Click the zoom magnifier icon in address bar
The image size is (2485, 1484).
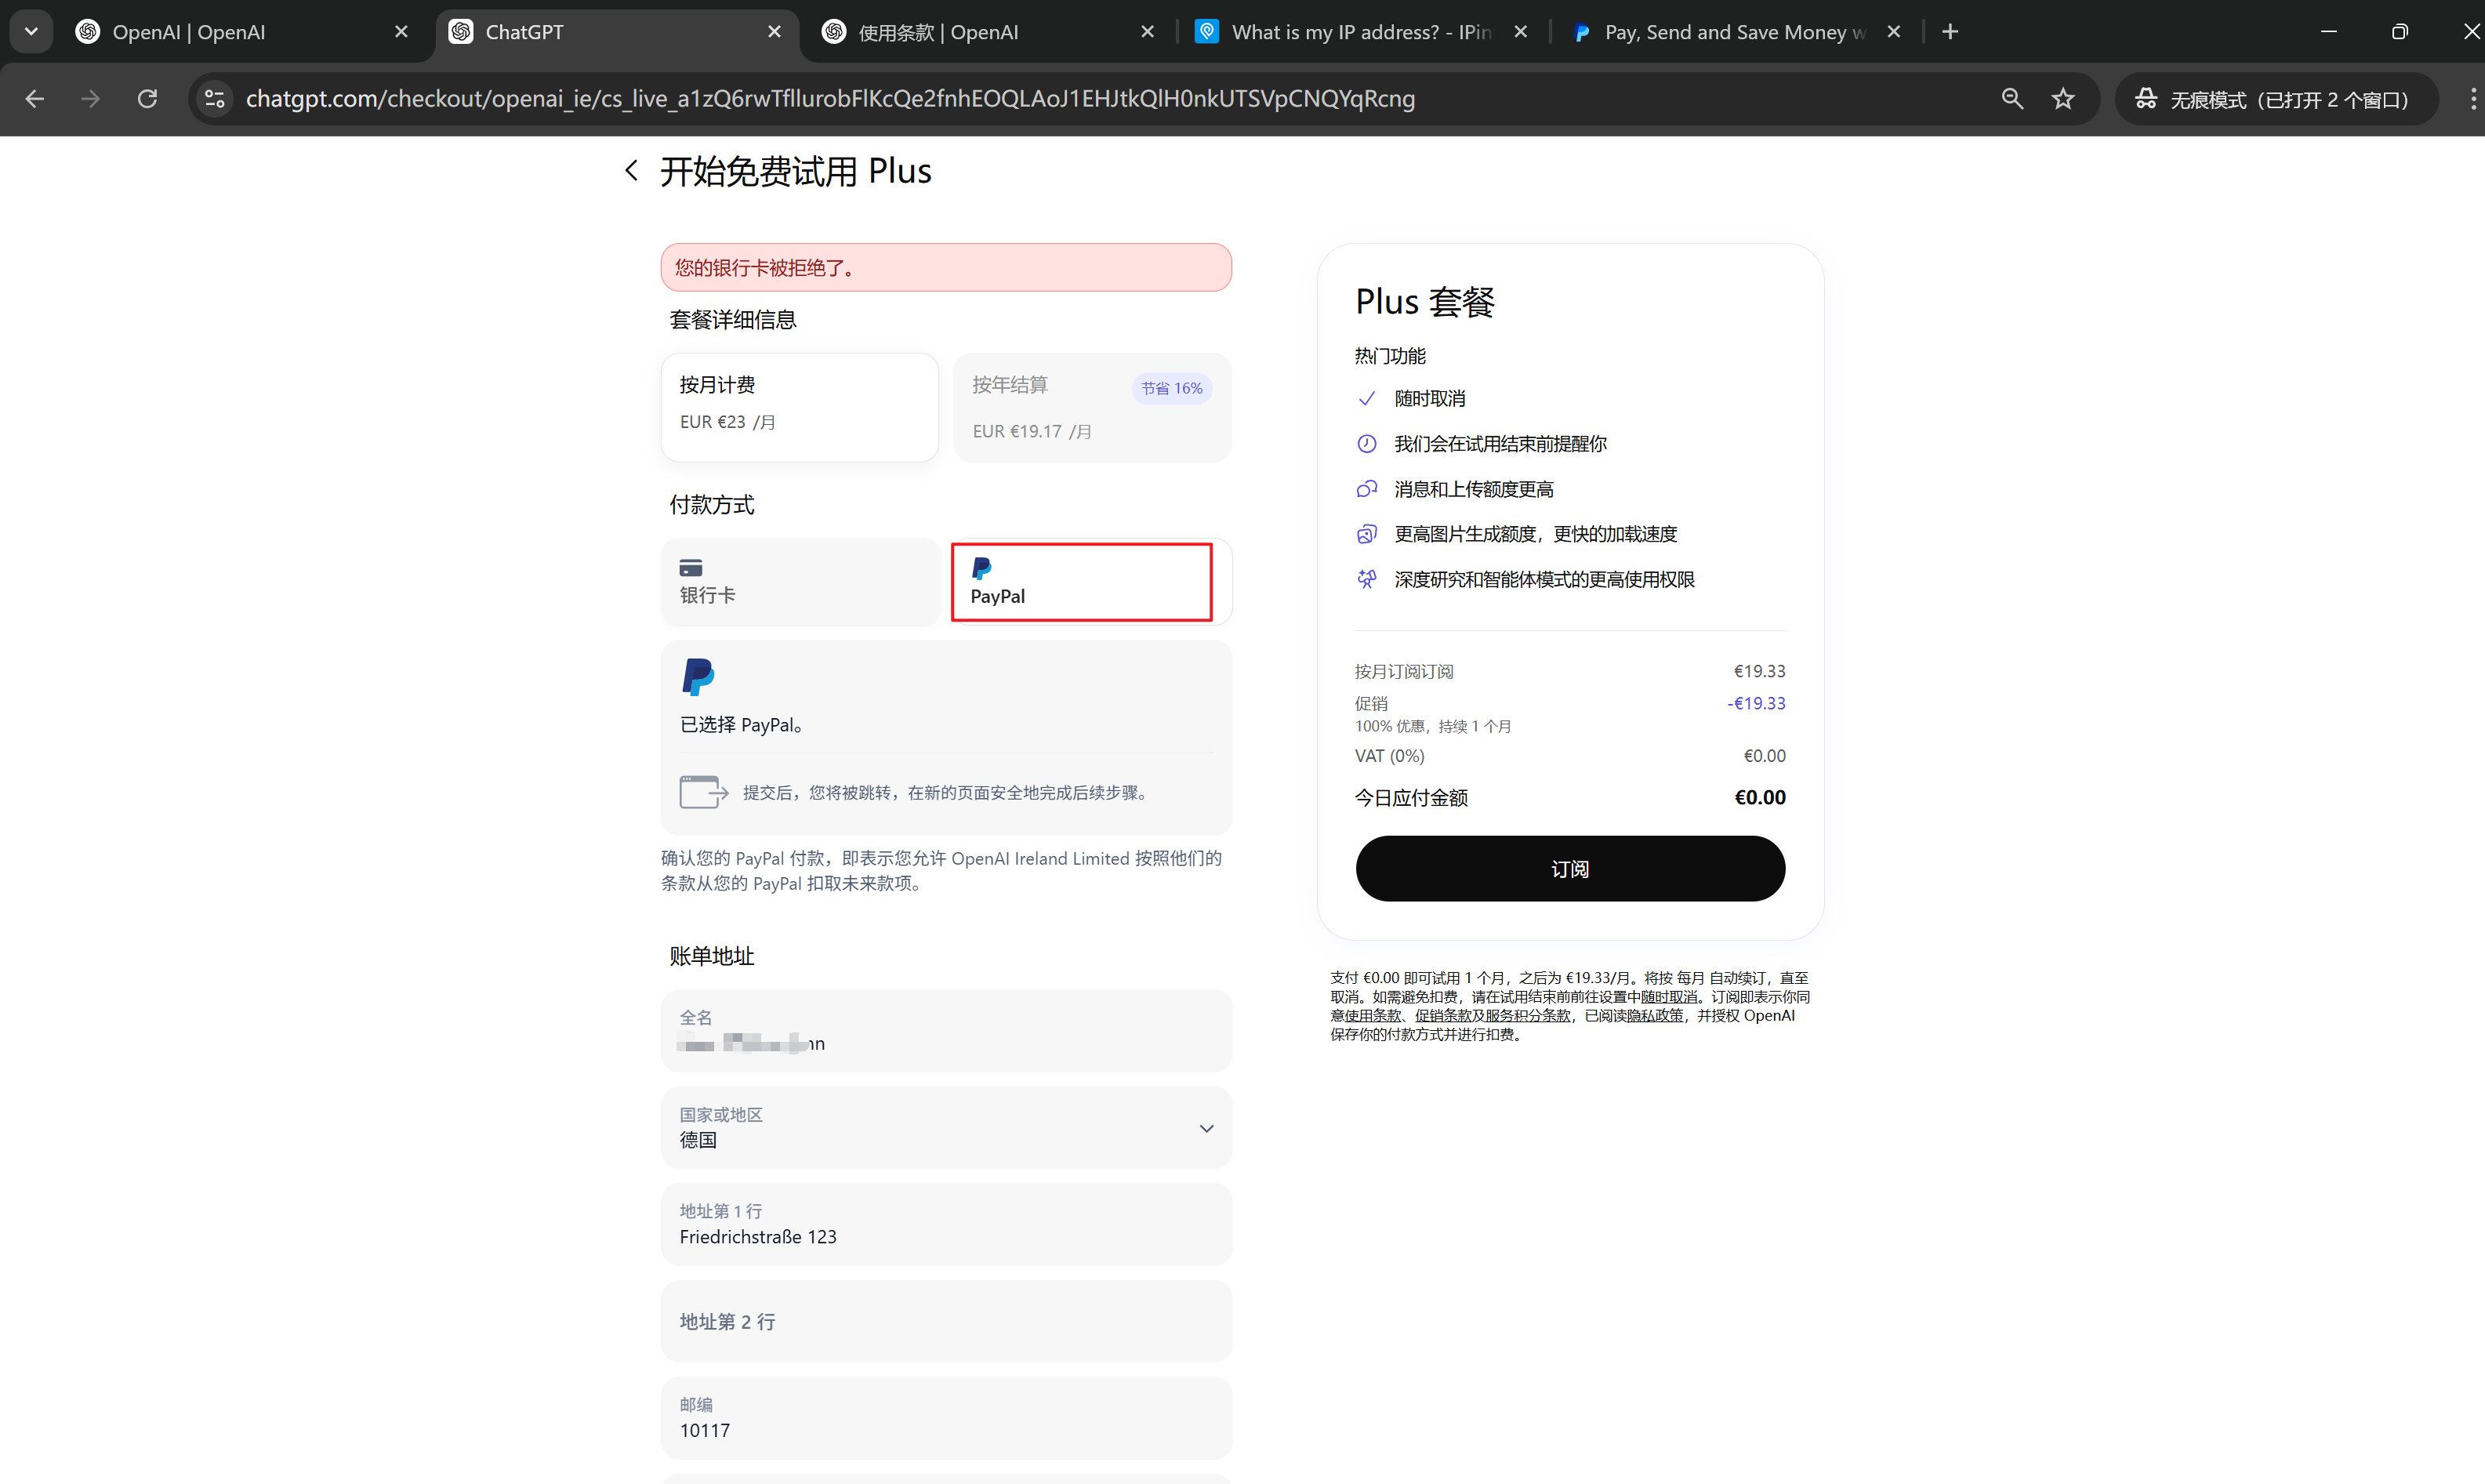pos(2012,99)
